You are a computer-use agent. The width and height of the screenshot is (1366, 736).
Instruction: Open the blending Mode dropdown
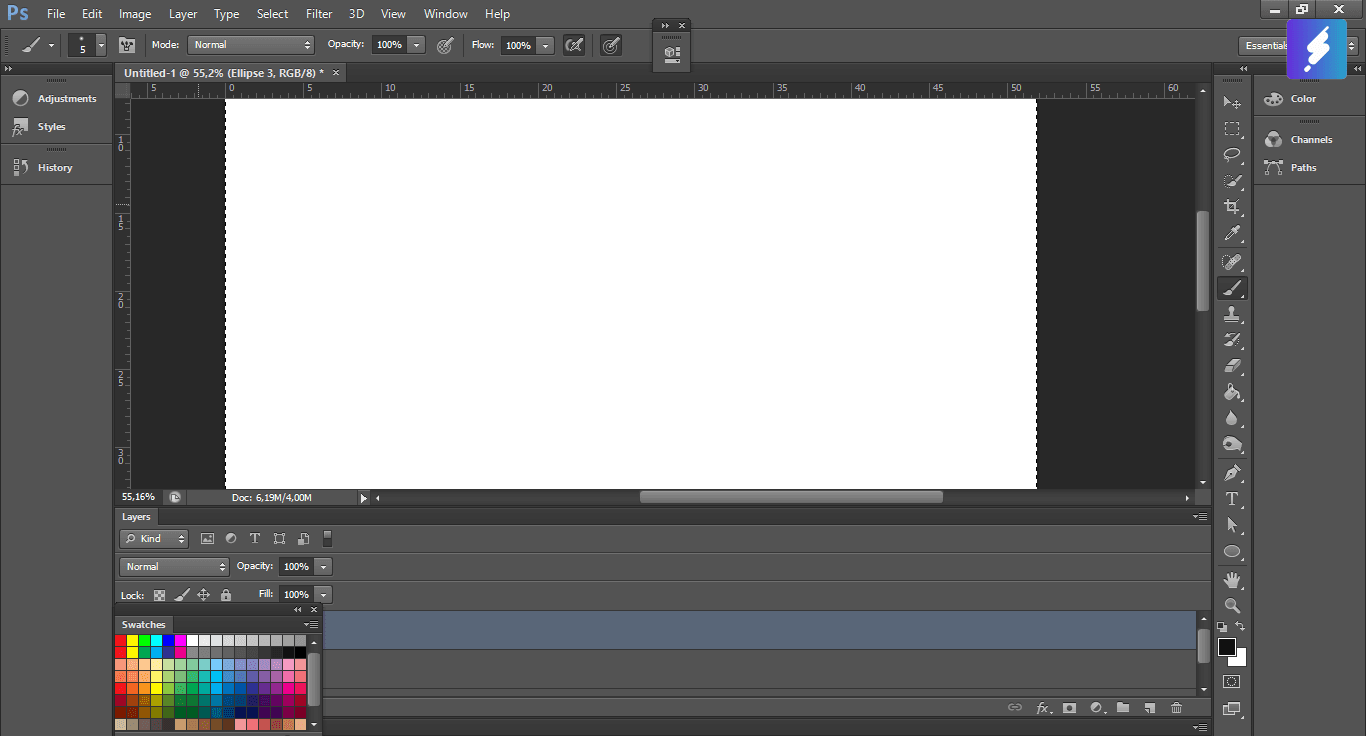click(250, 44)
